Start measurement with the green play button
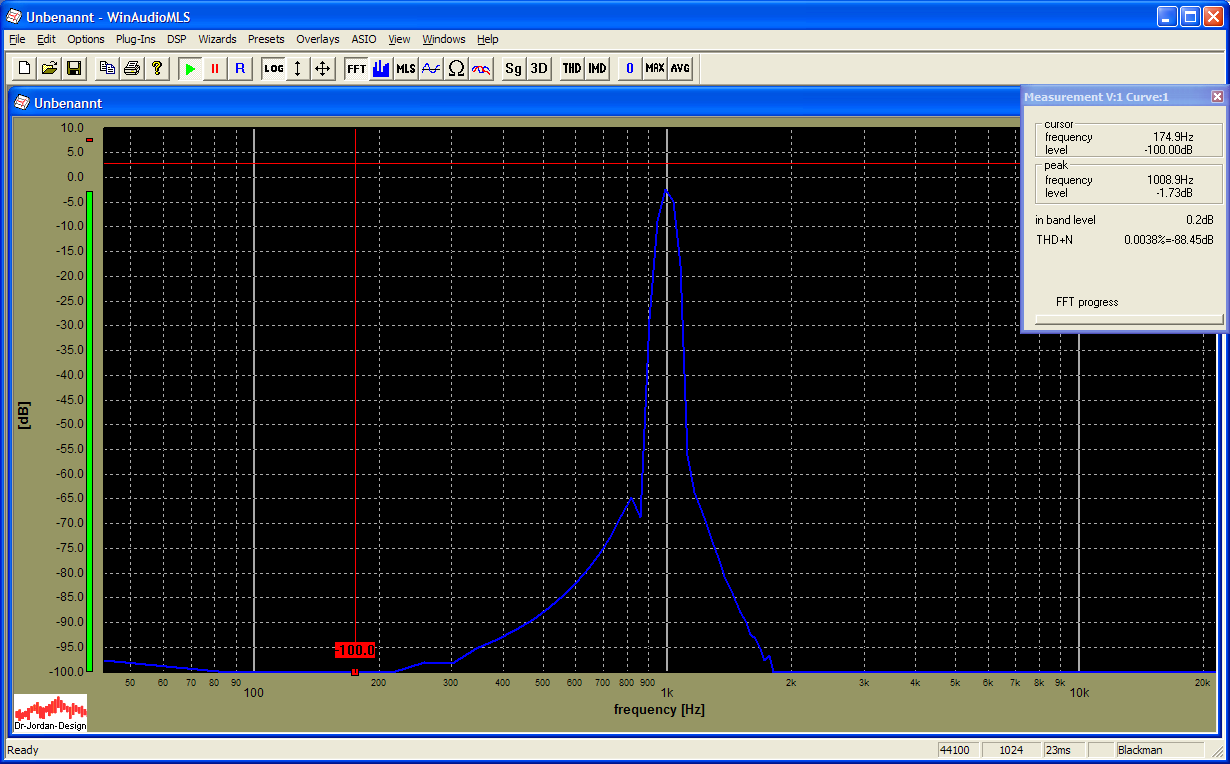1230x764 pixels. (x=190, y=69)
